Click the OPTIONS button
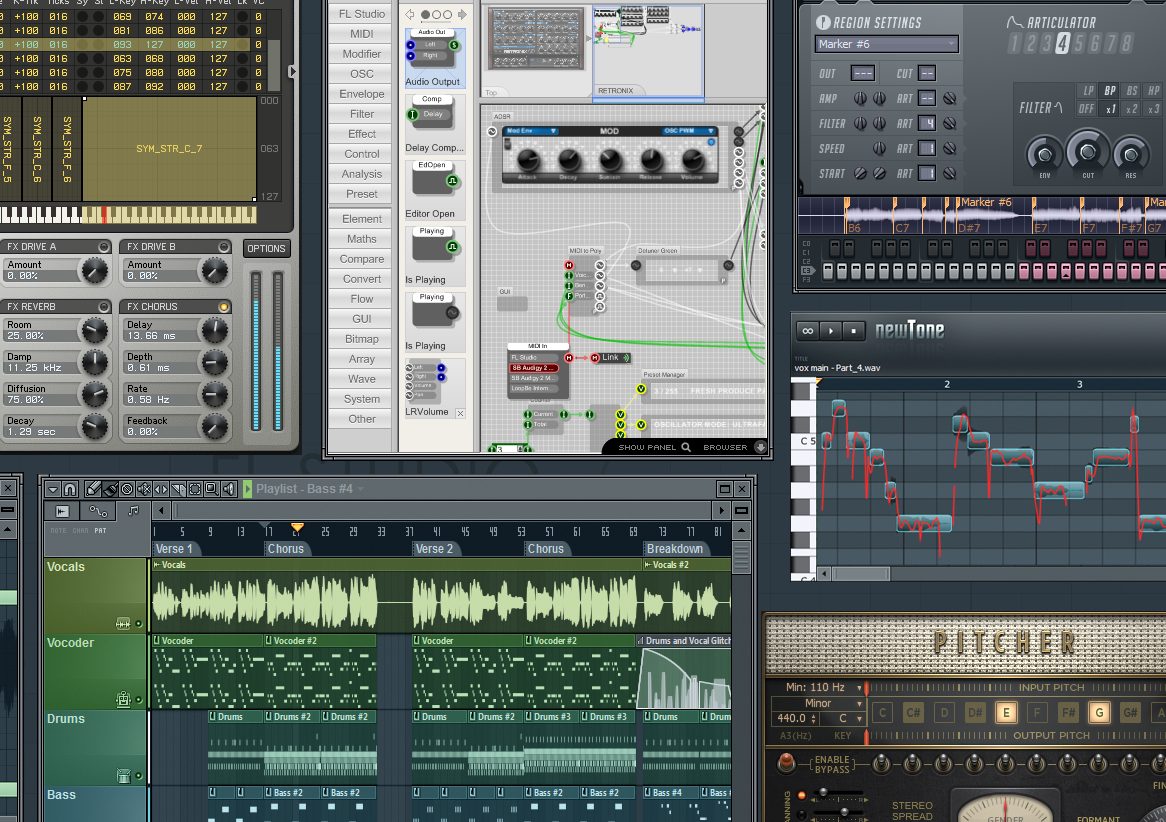Screen dimensions: 1166x822 (x=266, y=249)
